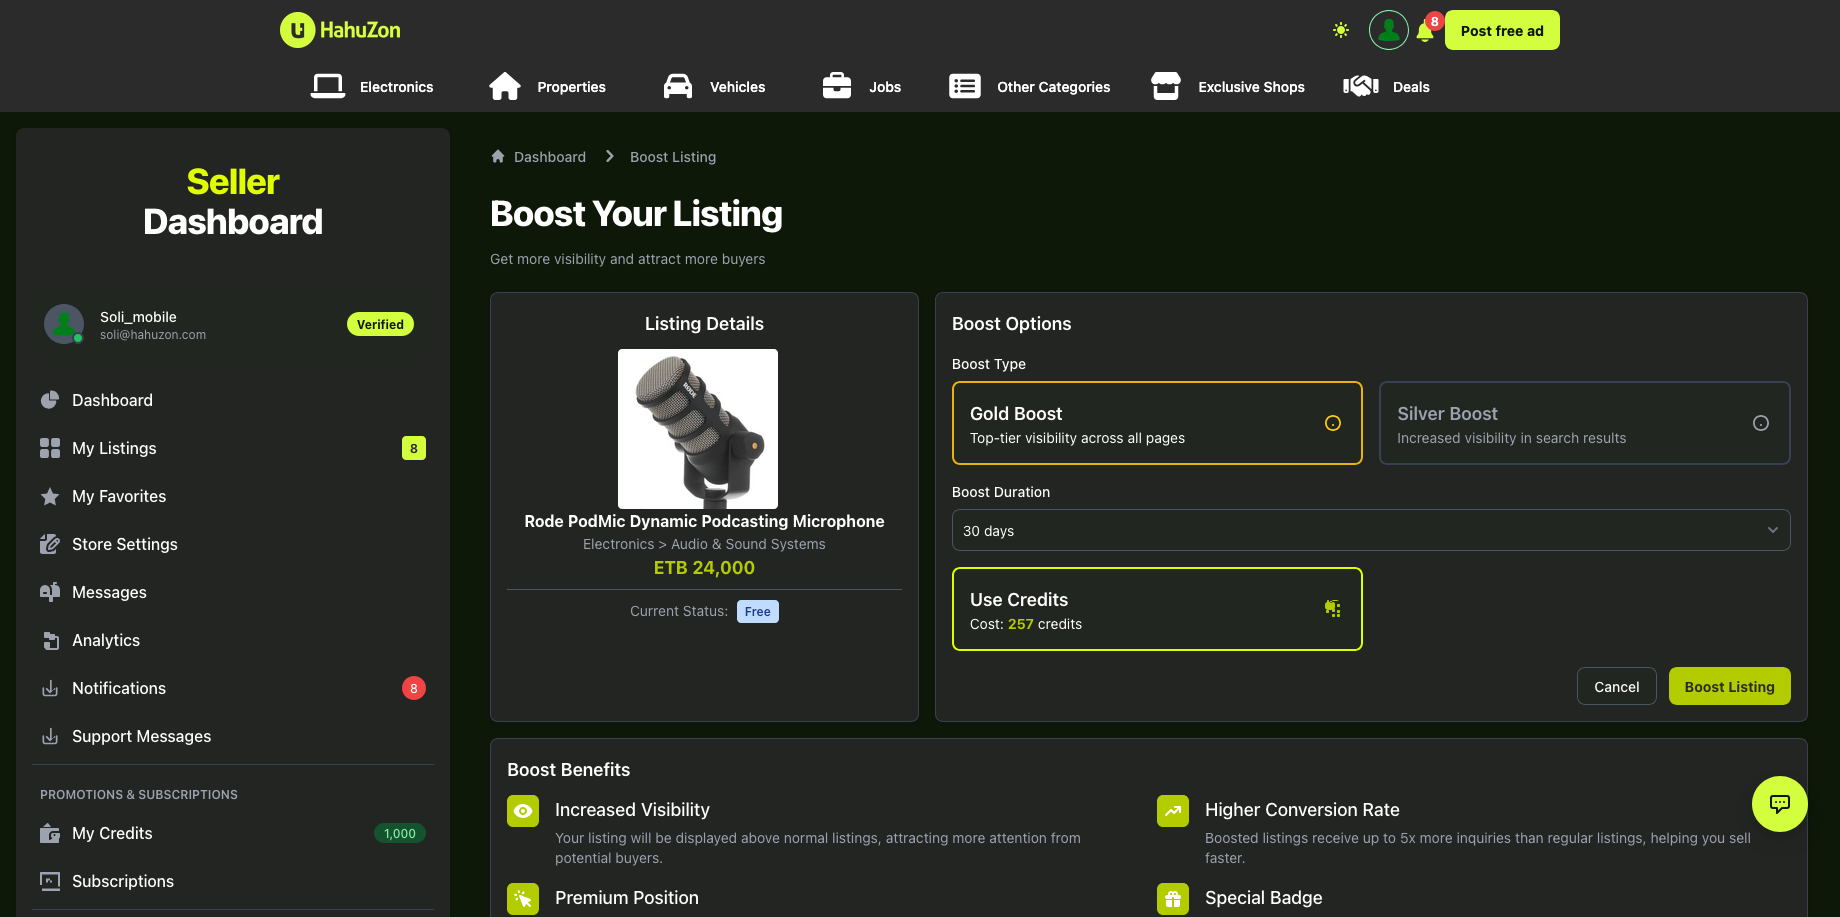This screenshot has width=1840, height=917.
Task: Go to My Listings in sidebar
Action: tap(114, 448)
